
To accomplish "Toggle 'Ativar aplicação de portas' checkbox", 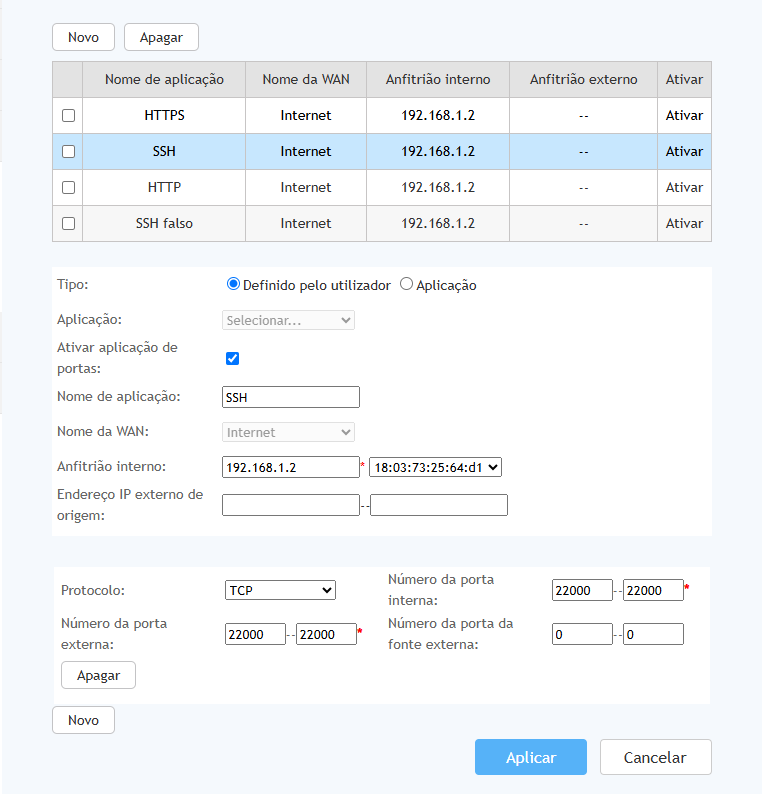I will pos(232,358).
